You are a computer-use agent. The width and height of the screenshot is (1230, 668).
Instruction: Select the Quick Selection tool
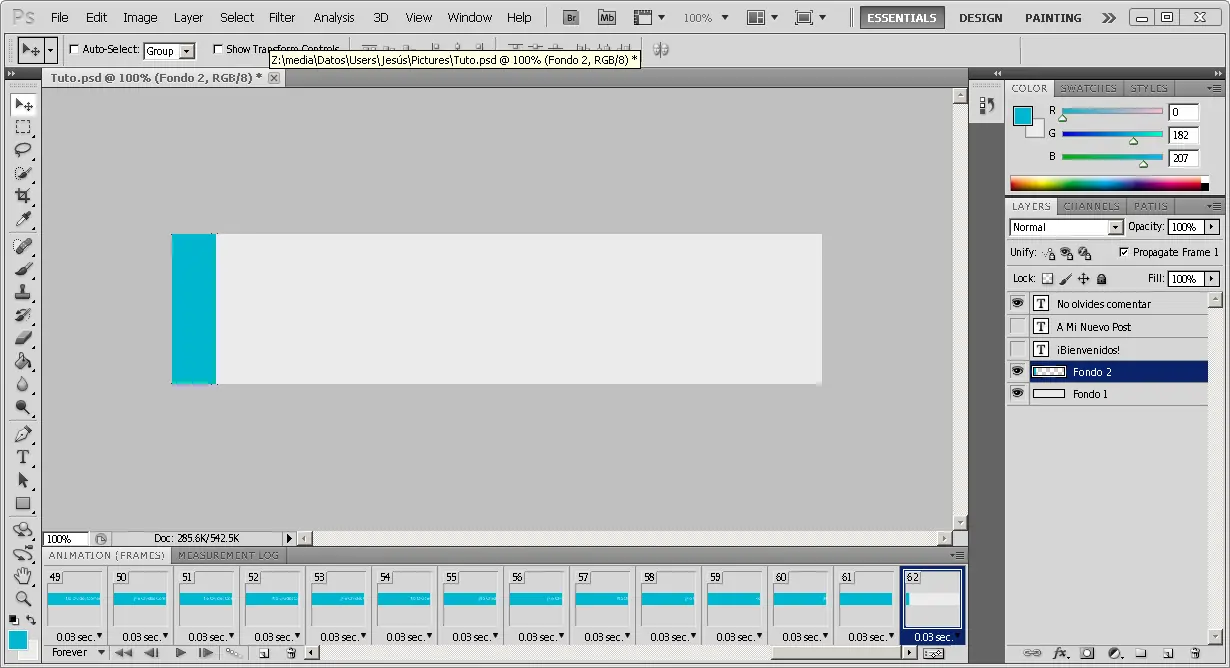23,173
